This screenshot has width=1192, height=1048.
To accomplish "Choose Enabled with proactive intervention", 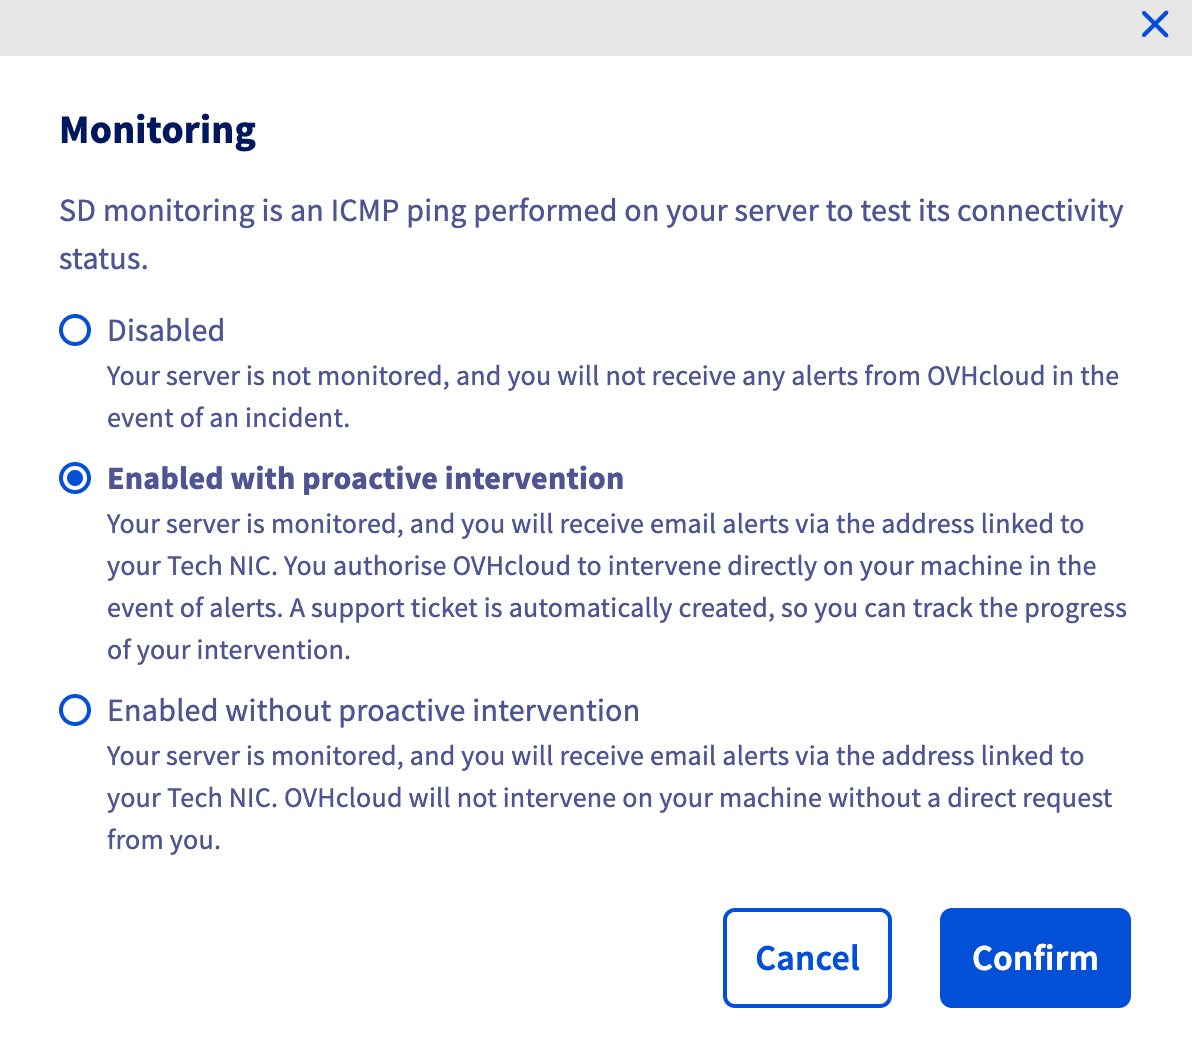I will 75,478.
